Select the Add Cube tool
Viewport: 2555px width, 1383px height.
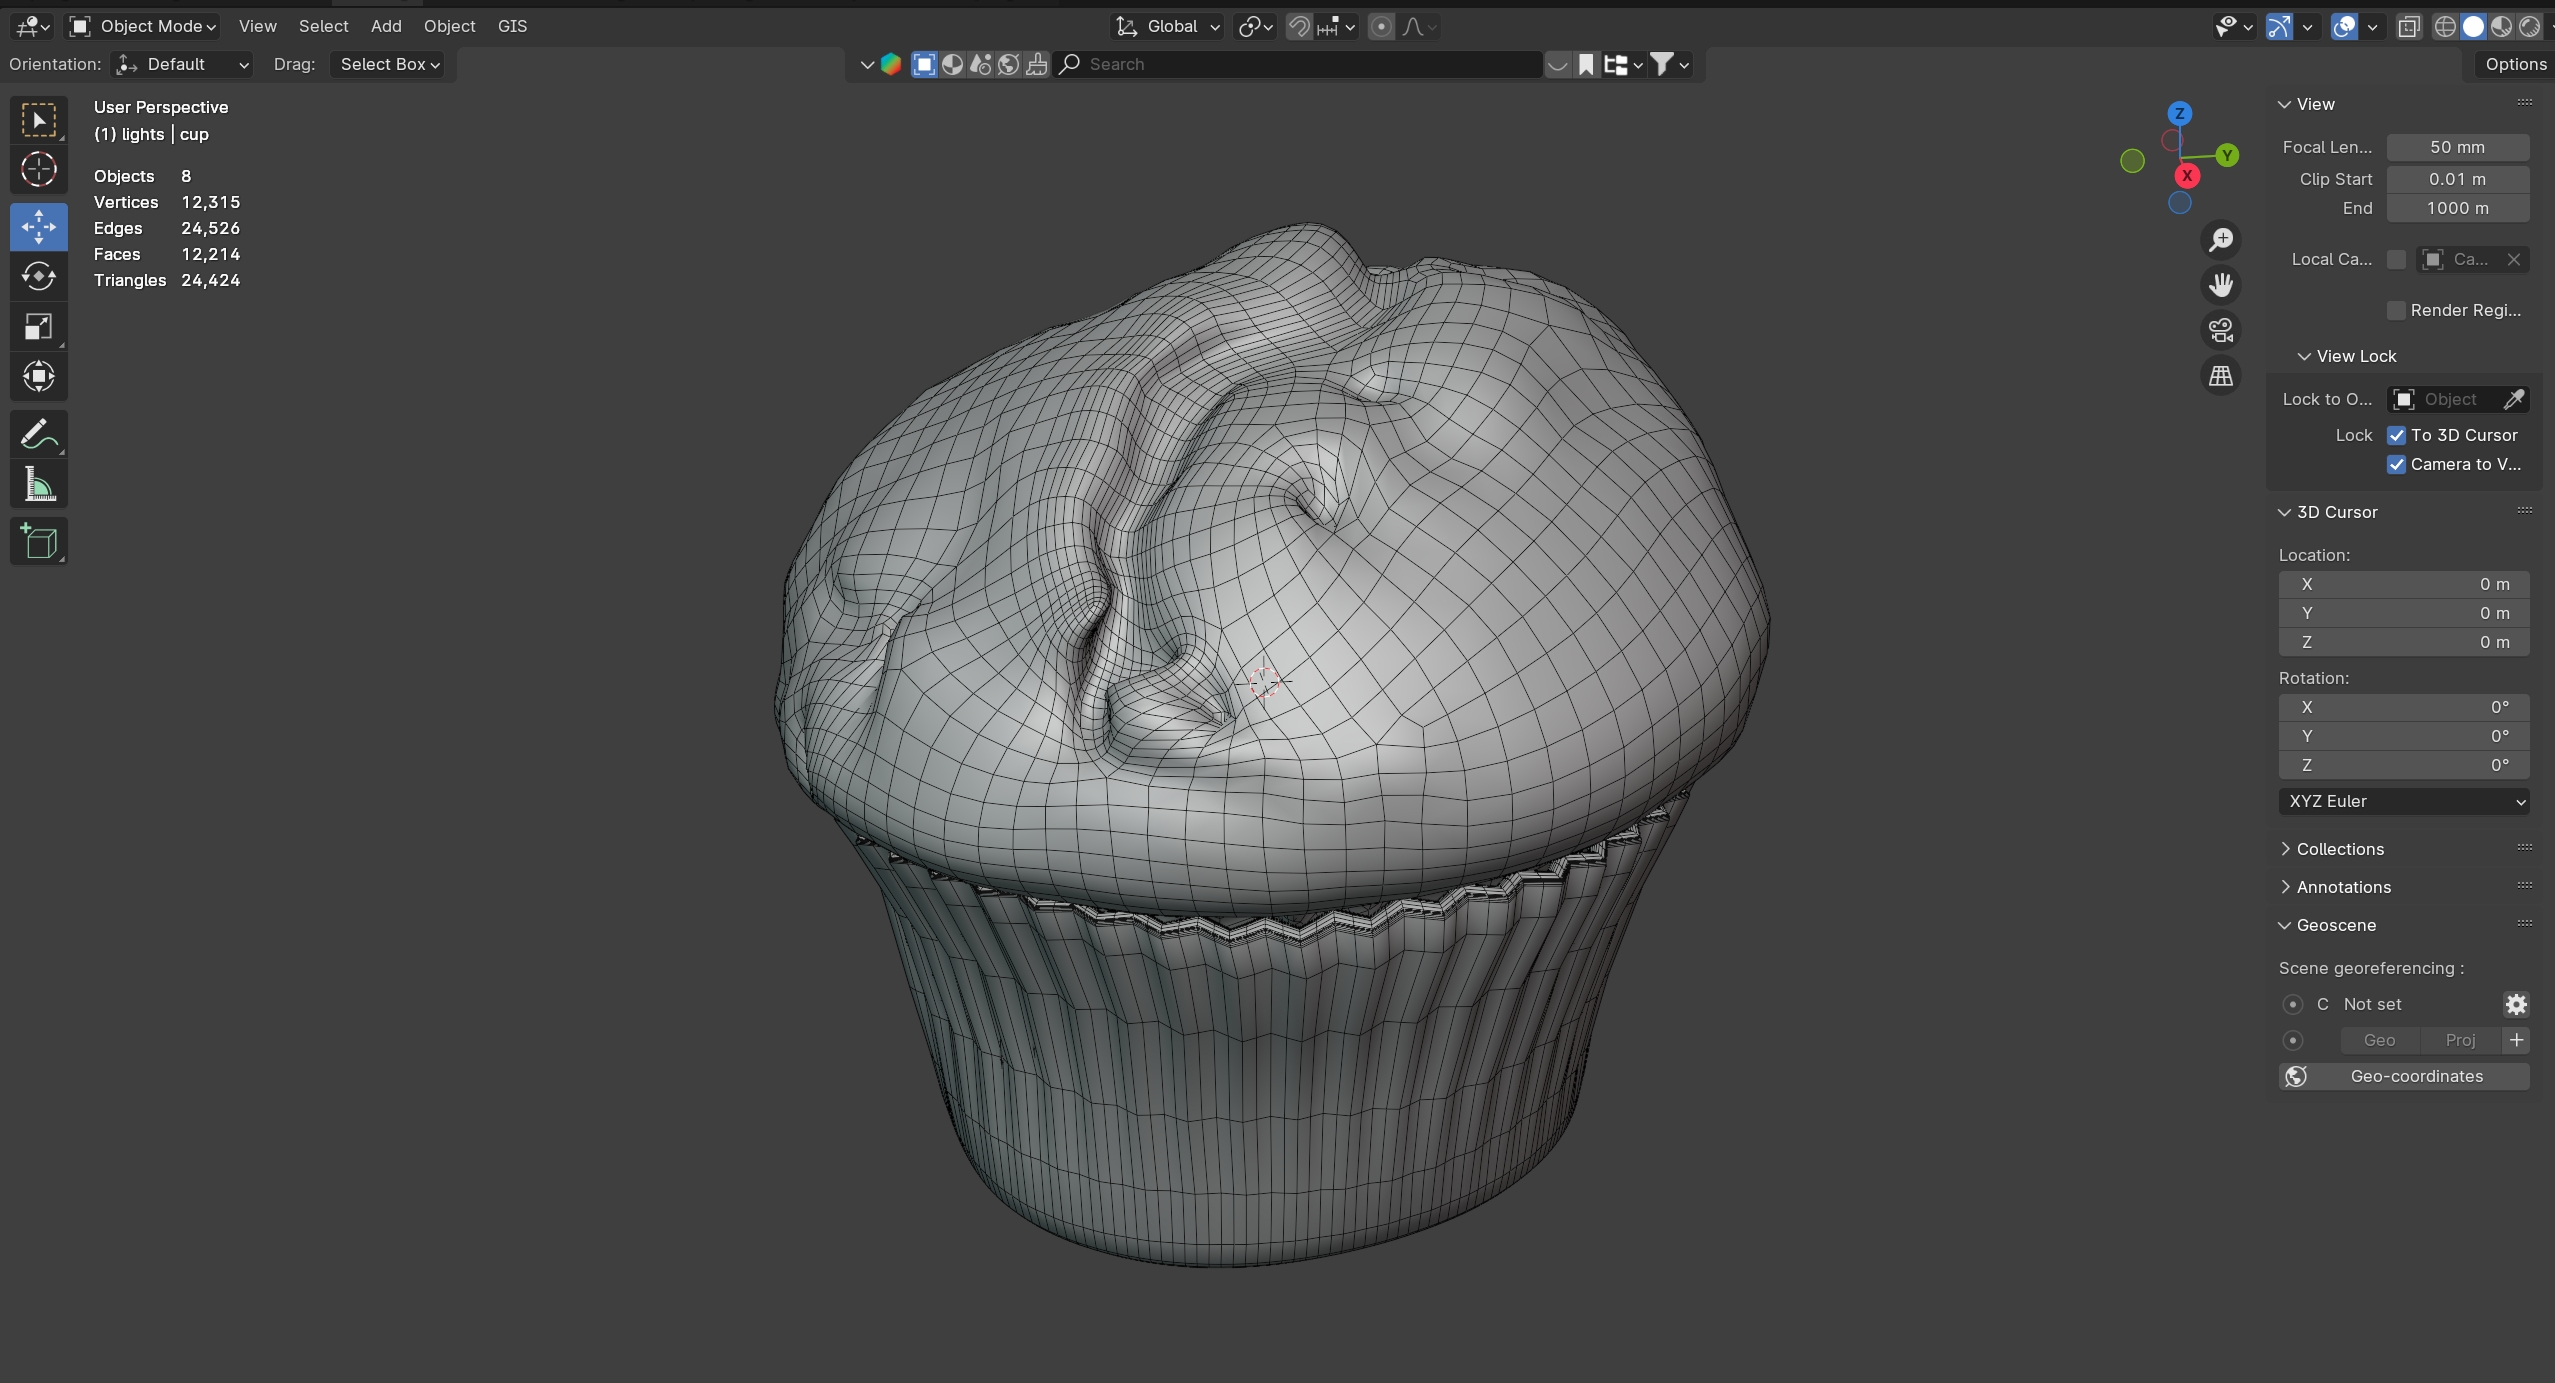[x=38, y=541]
